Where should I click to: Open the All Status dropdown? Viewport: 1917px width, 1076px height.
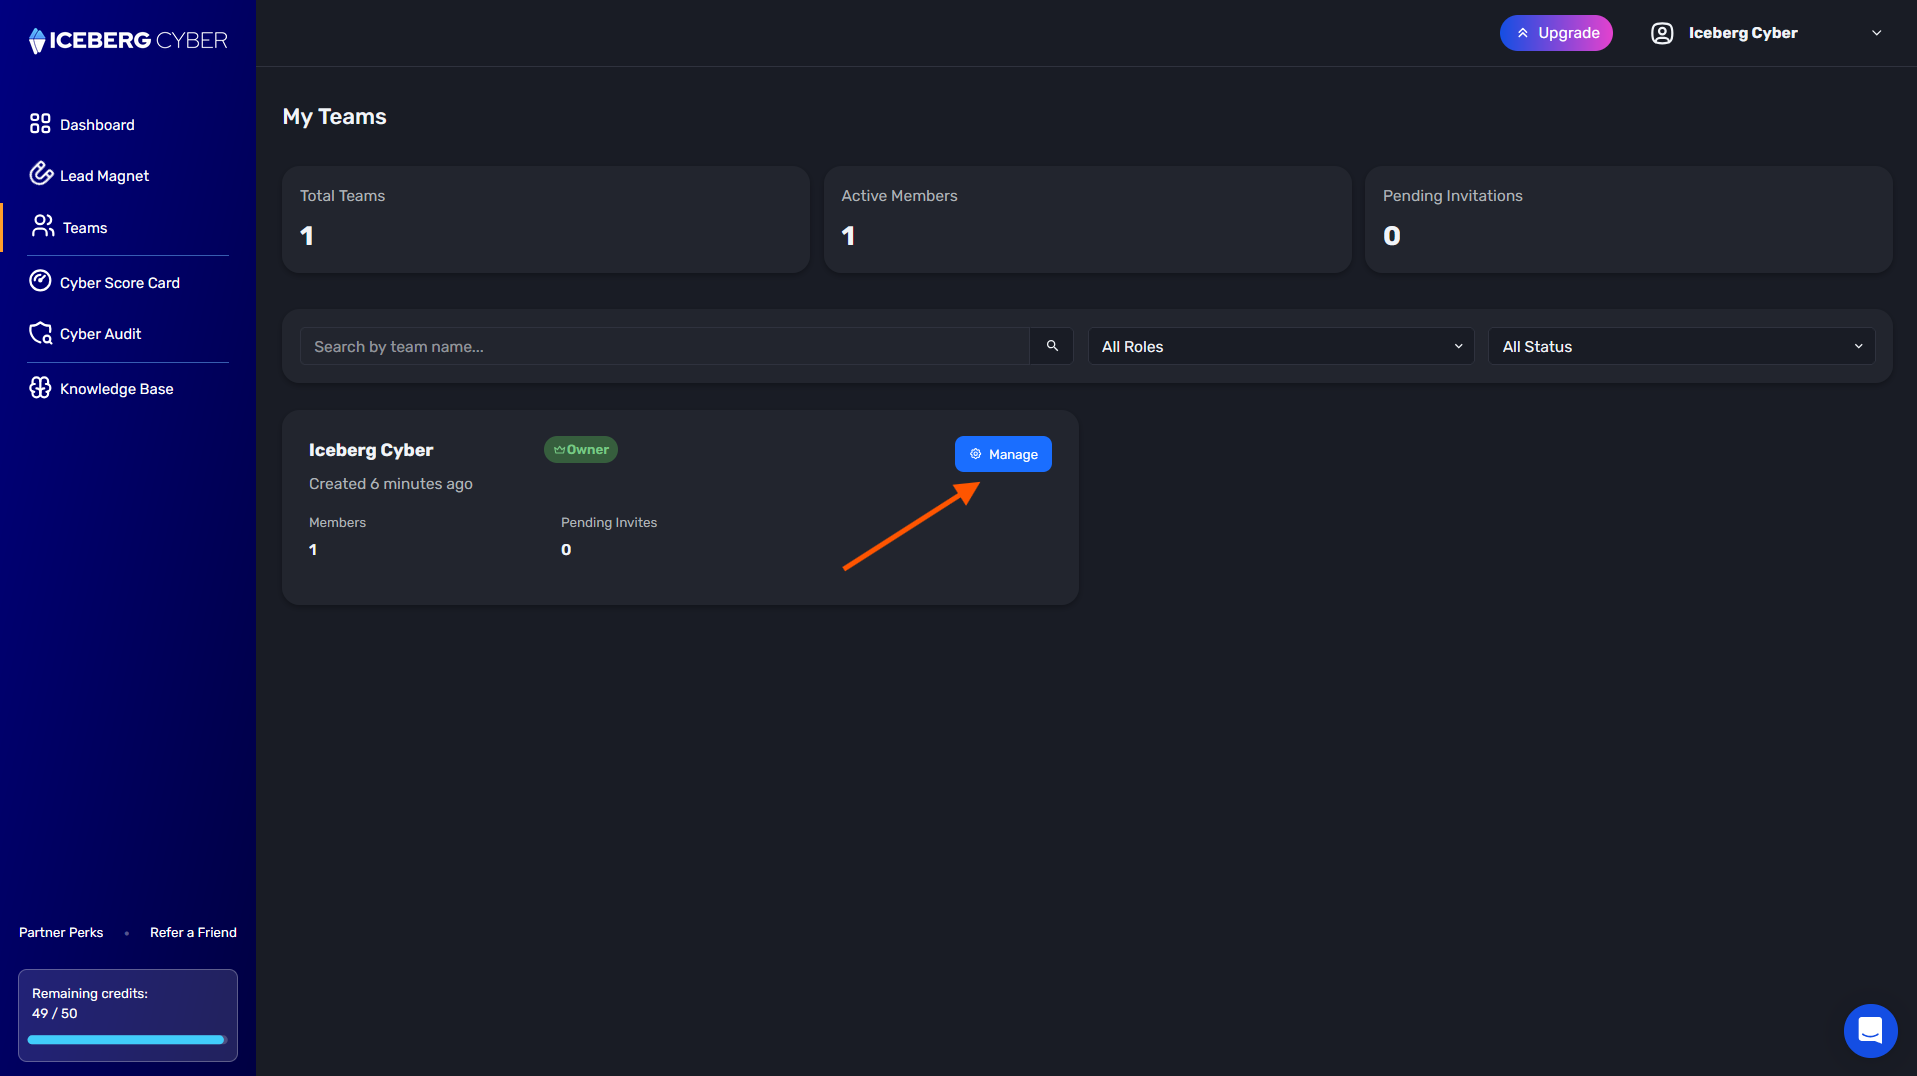pyautogui.click(x=1681, y=346)
